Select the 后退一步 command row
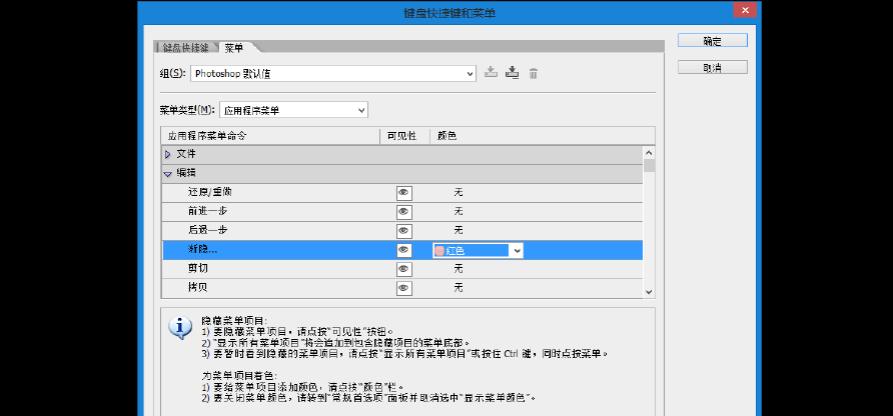 pyautogui.click(x=403, y=231)
